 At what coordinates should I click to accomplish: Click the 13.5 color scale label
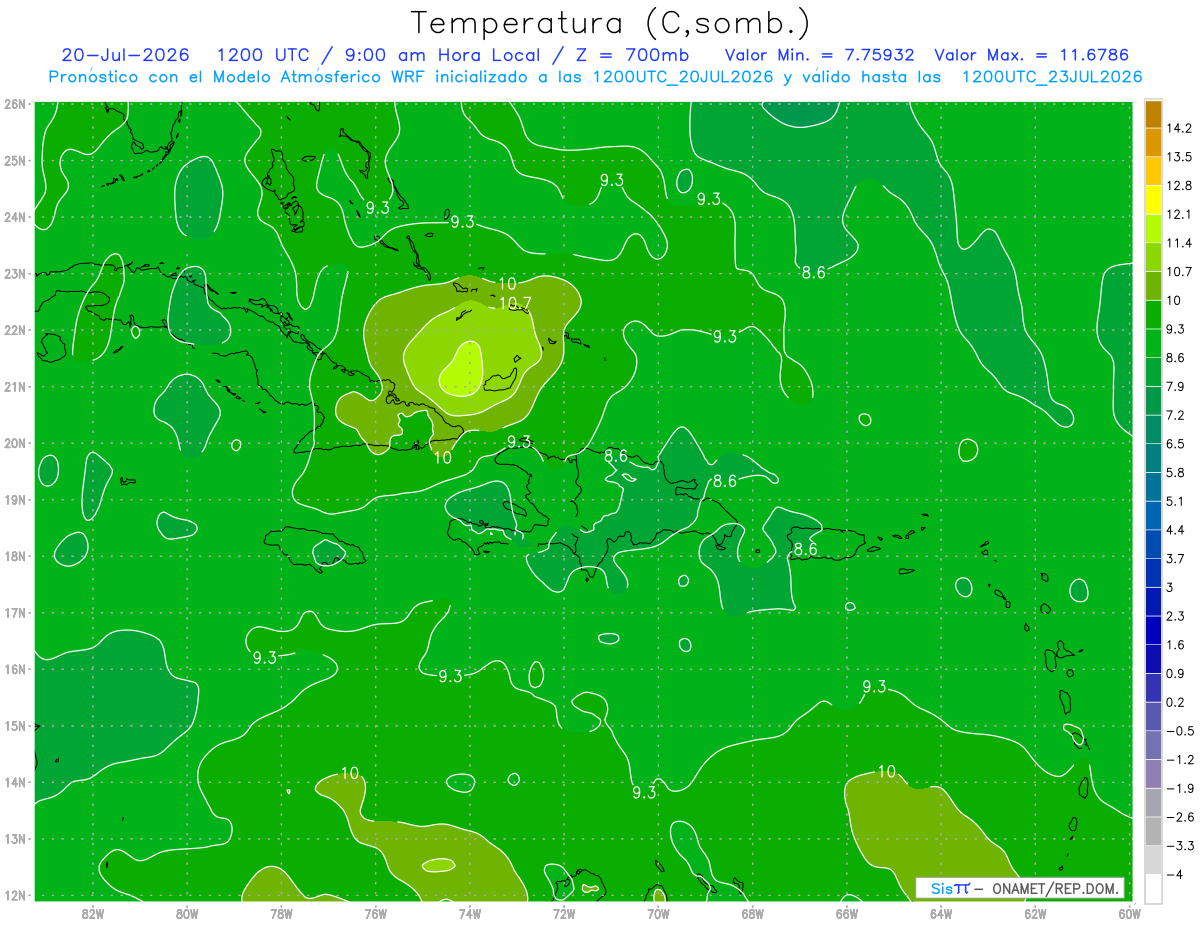(x=1179, y=157)
